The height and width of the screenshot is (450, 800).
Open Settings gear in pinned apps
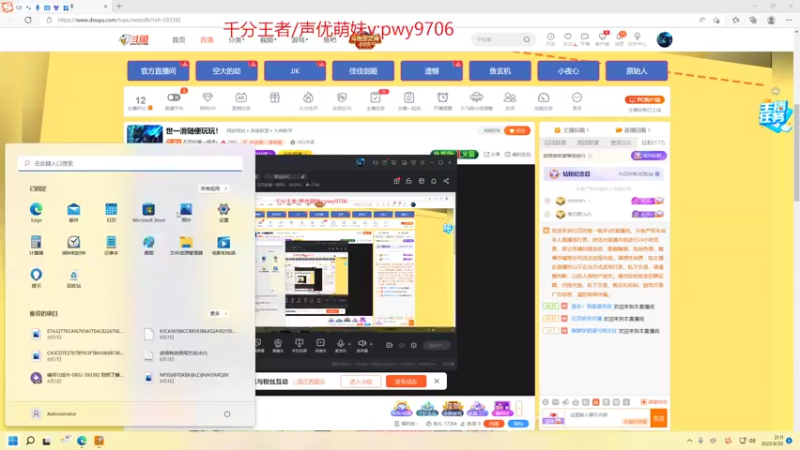point(223,212)
